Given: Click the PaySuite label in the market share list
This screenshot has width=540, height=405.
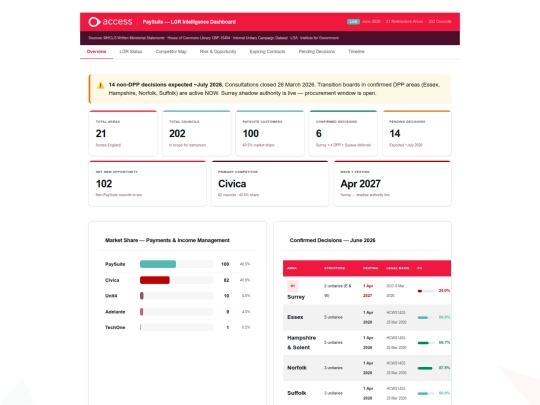Looking at the screenshot, I should [x=115, y=264].
